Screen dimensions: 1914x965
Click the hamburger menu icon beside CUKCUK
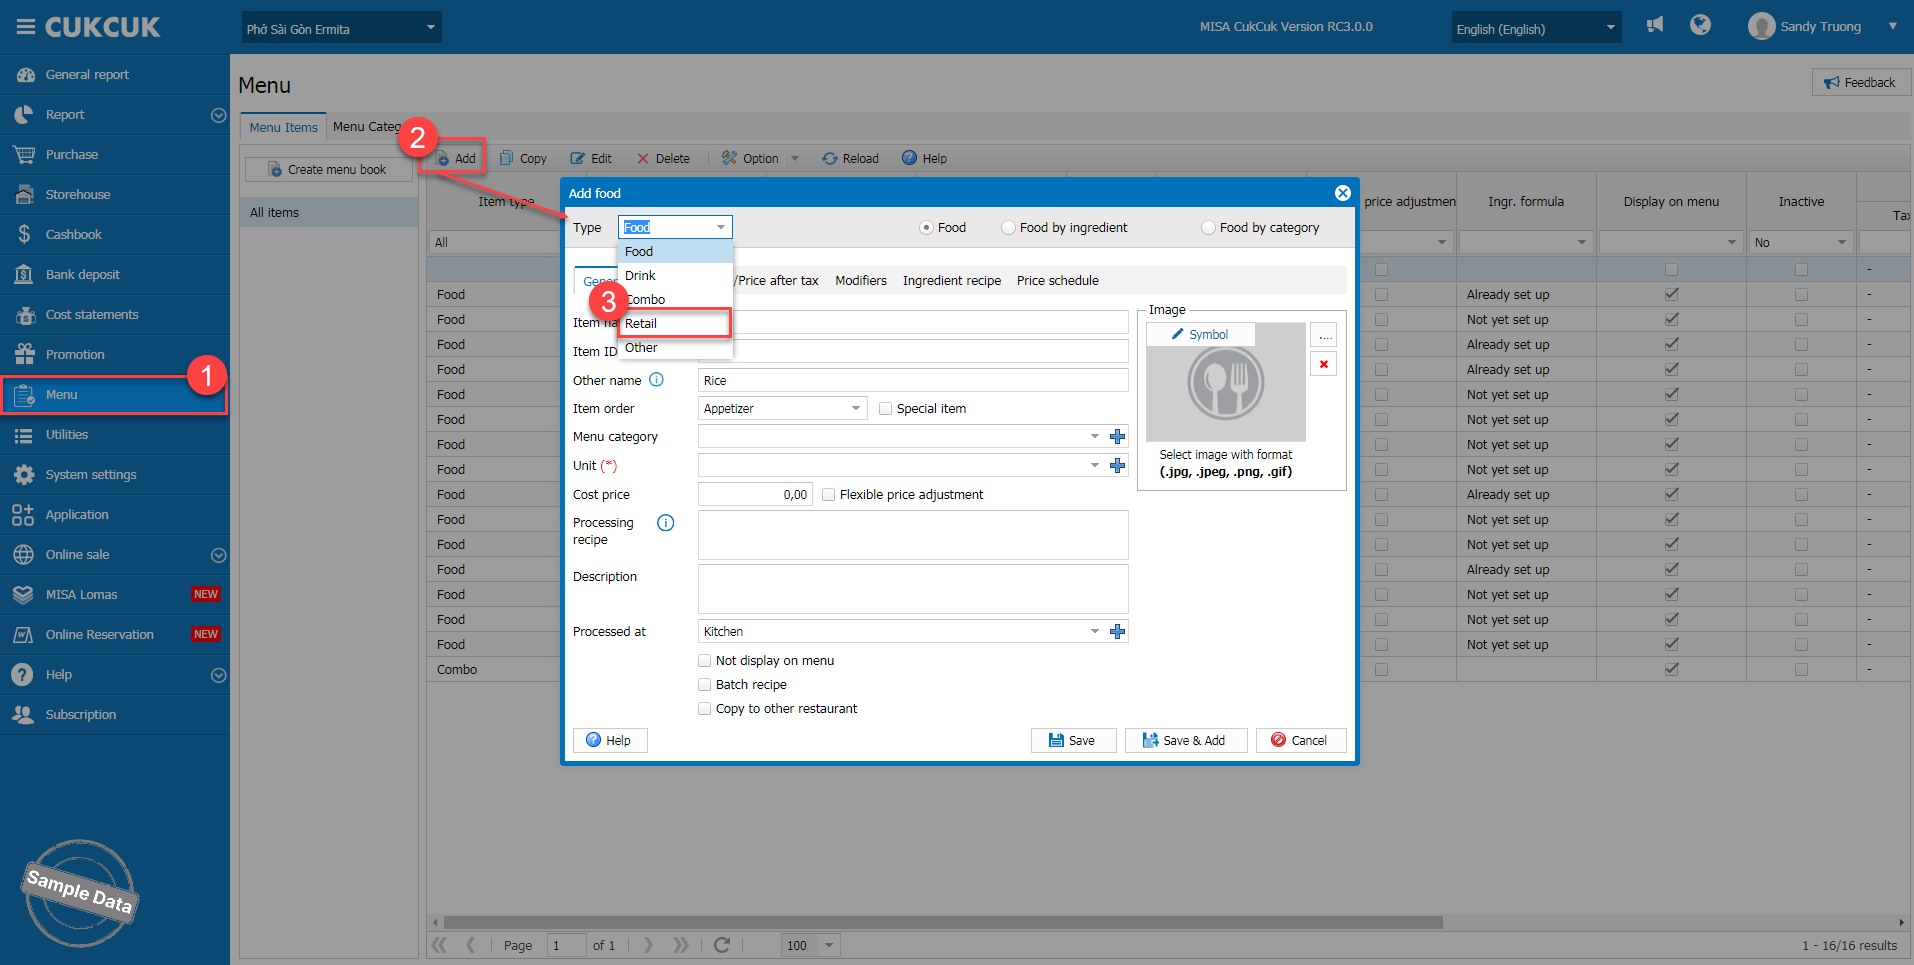pyautogui.click(x=25, y=27)
